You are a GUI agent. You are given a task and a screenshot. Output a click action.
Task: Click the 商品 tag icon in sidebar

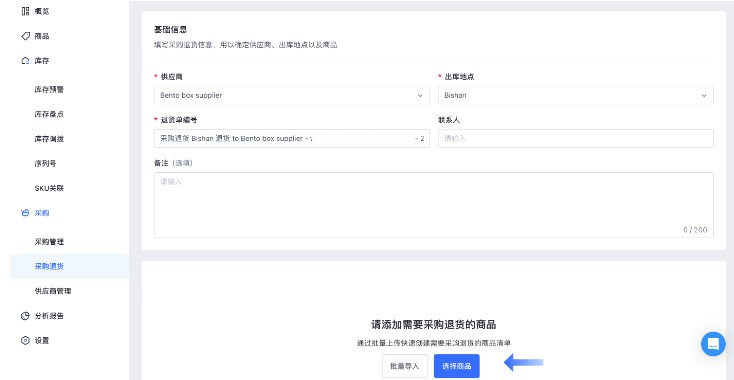pyautogui.click(x=25, y=36)
